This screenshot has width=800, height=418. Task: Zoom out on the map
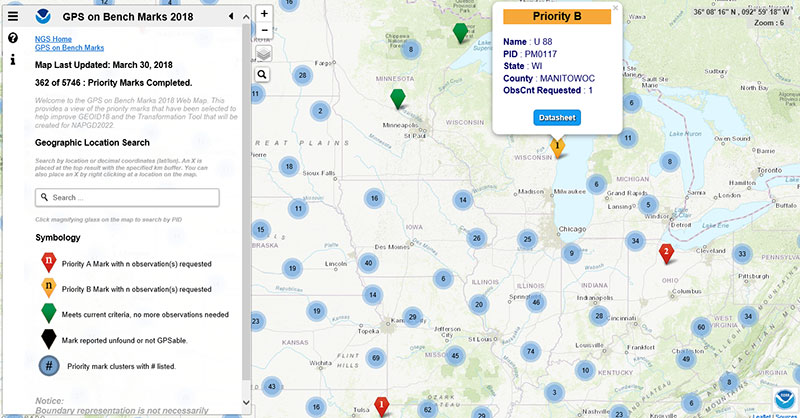point(263,32)
